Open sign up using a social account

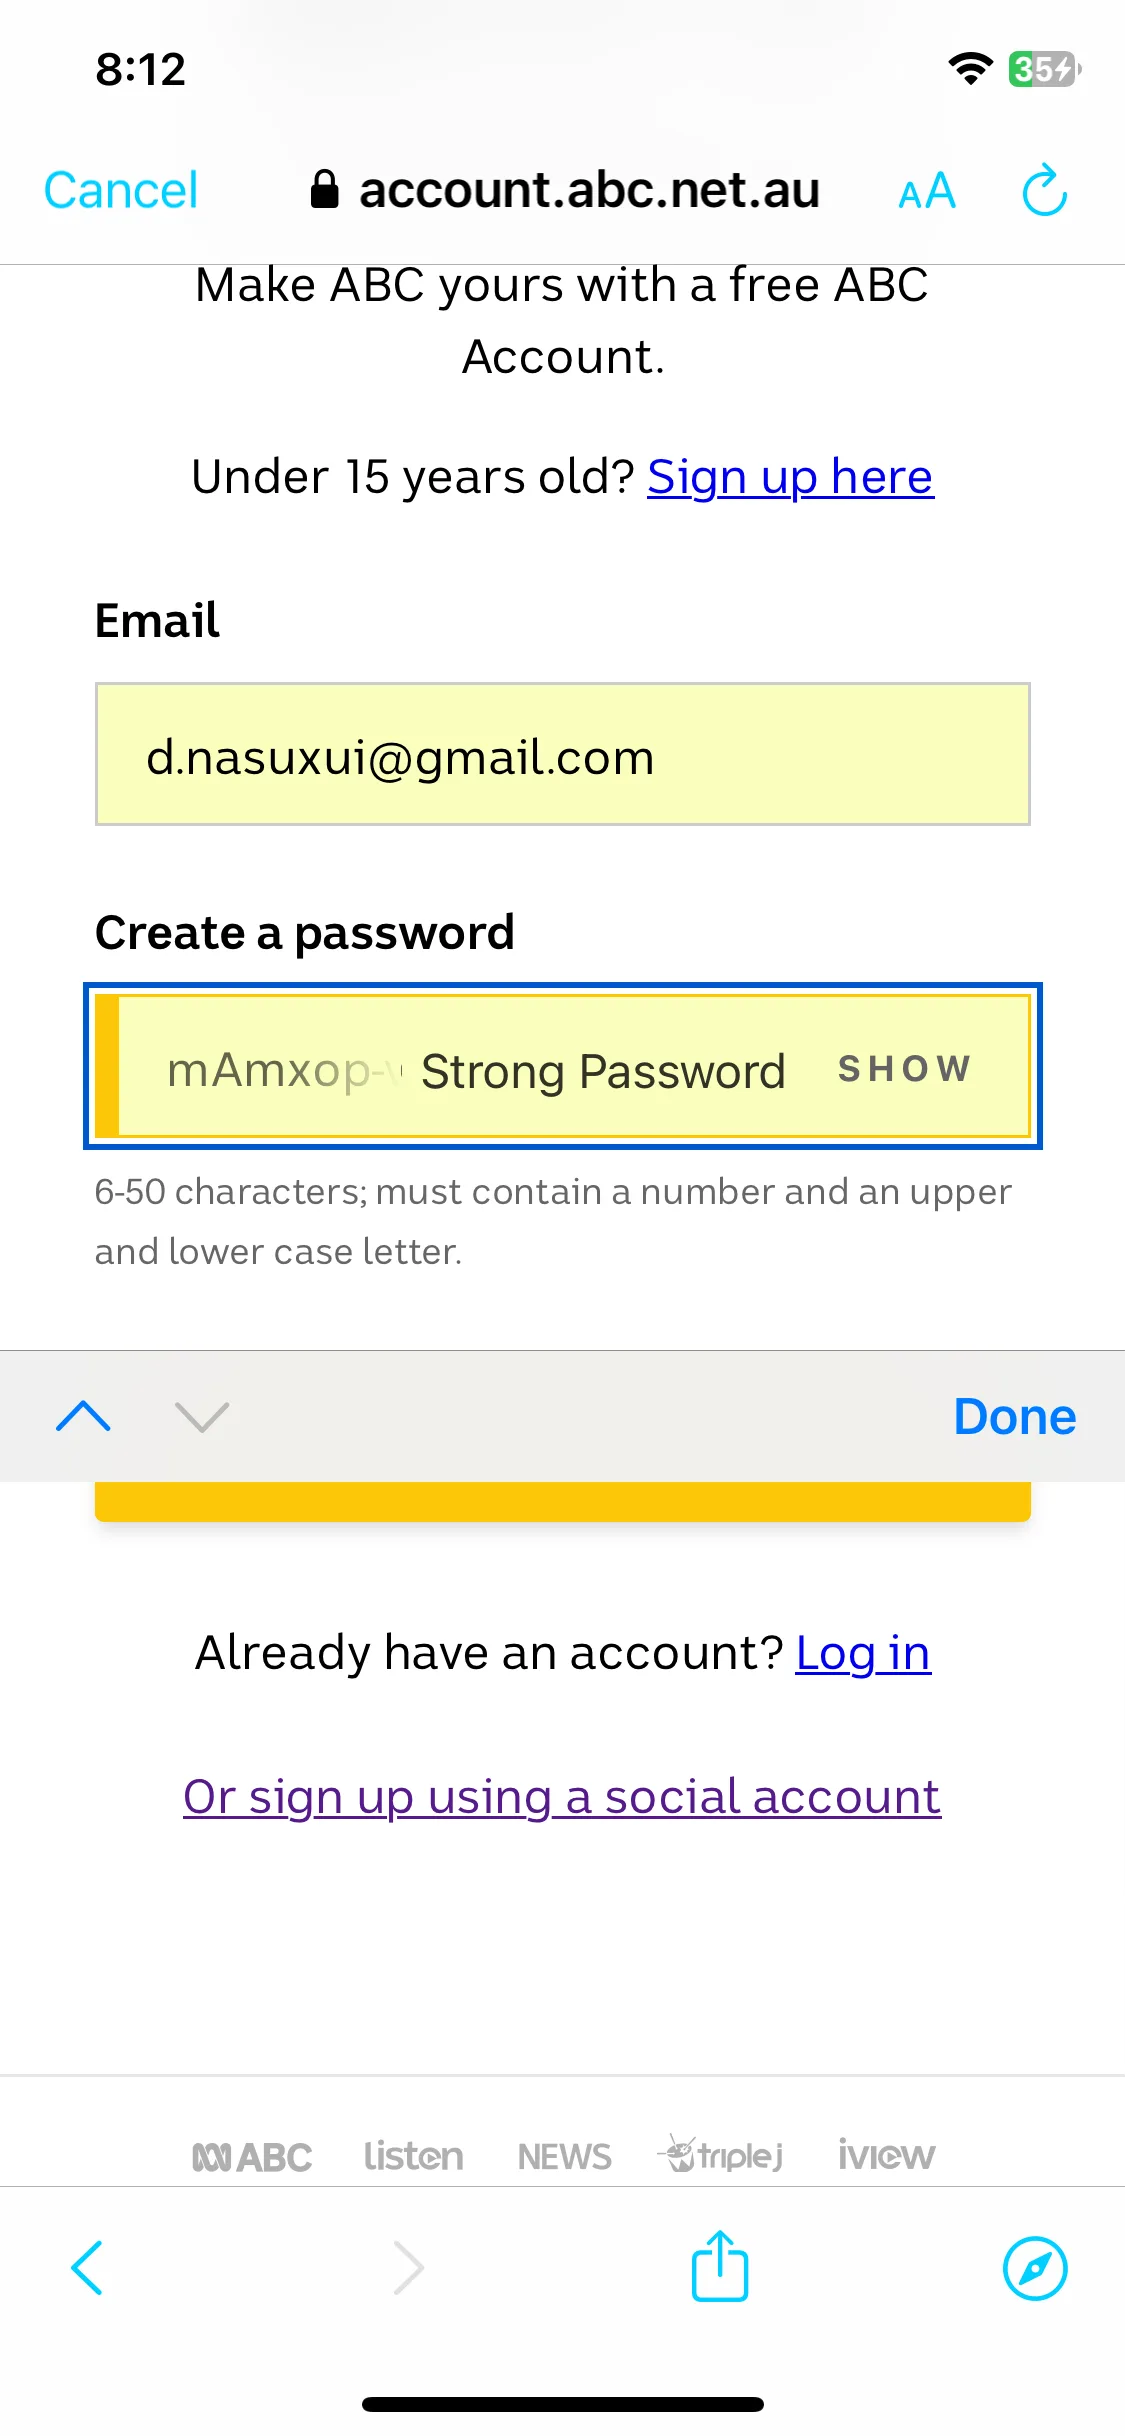pos(562,1797)
